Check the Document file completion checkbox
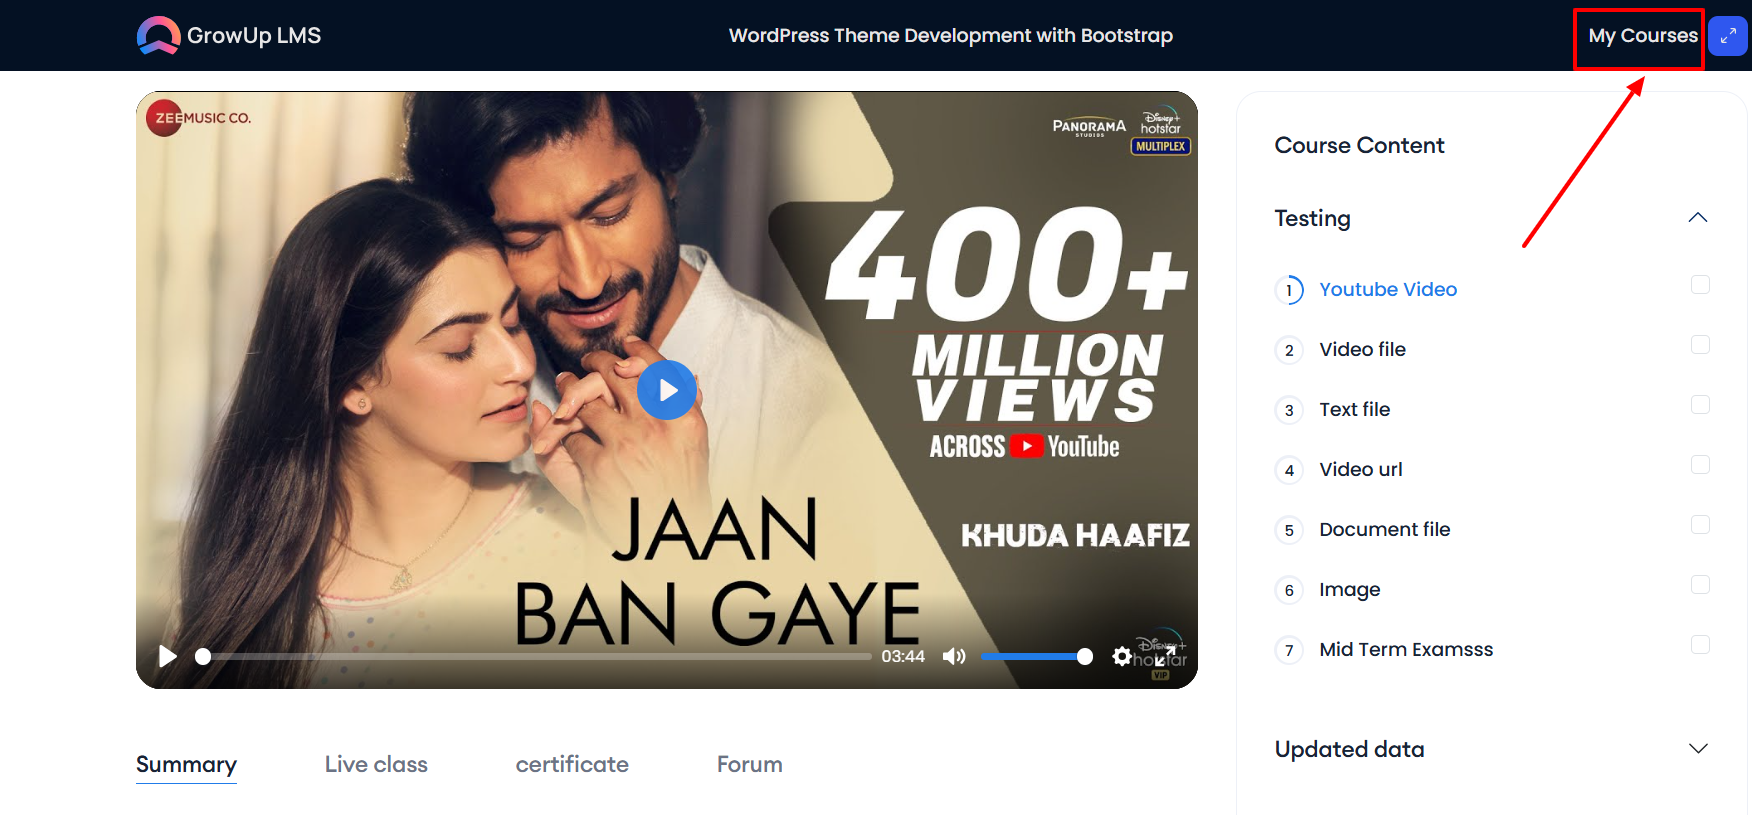 pos(1700,525)
